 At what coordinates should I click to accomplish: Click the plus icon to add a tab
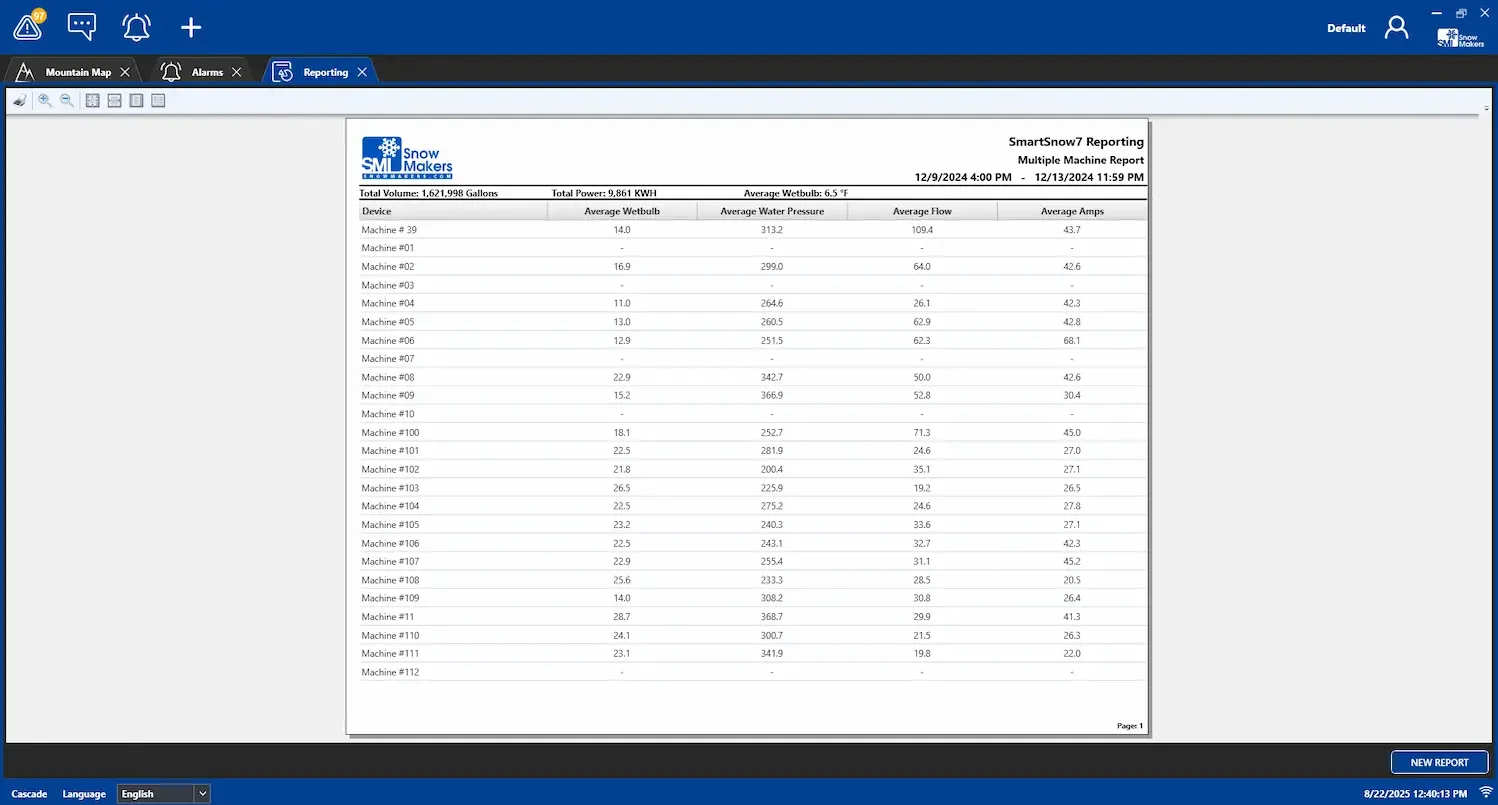190,27
